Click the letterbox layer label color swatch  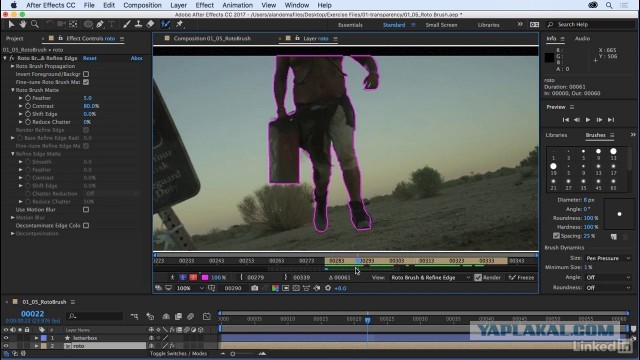pos(44,338)
